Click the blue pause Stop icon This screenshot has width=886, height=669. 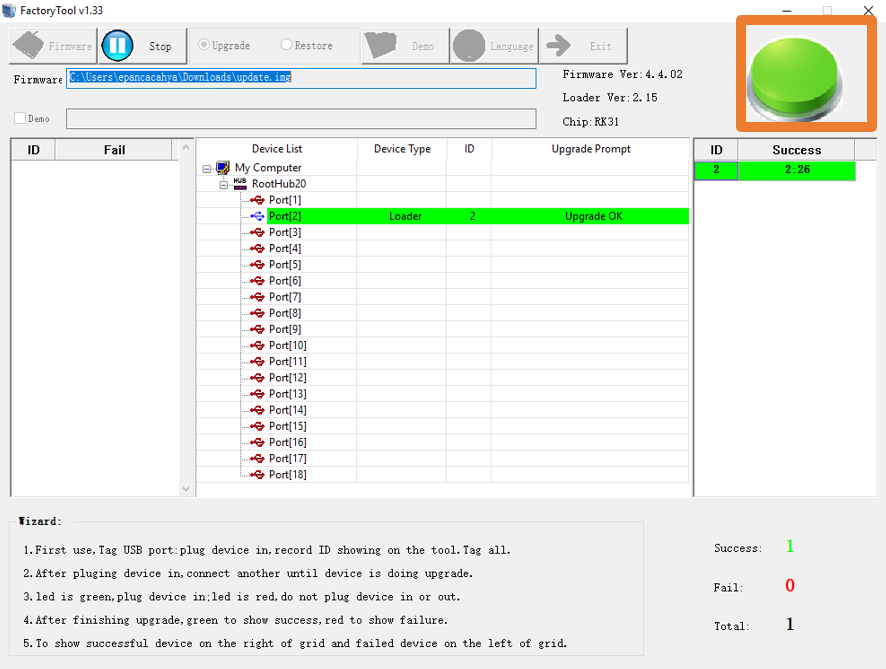tap(118, 45)
